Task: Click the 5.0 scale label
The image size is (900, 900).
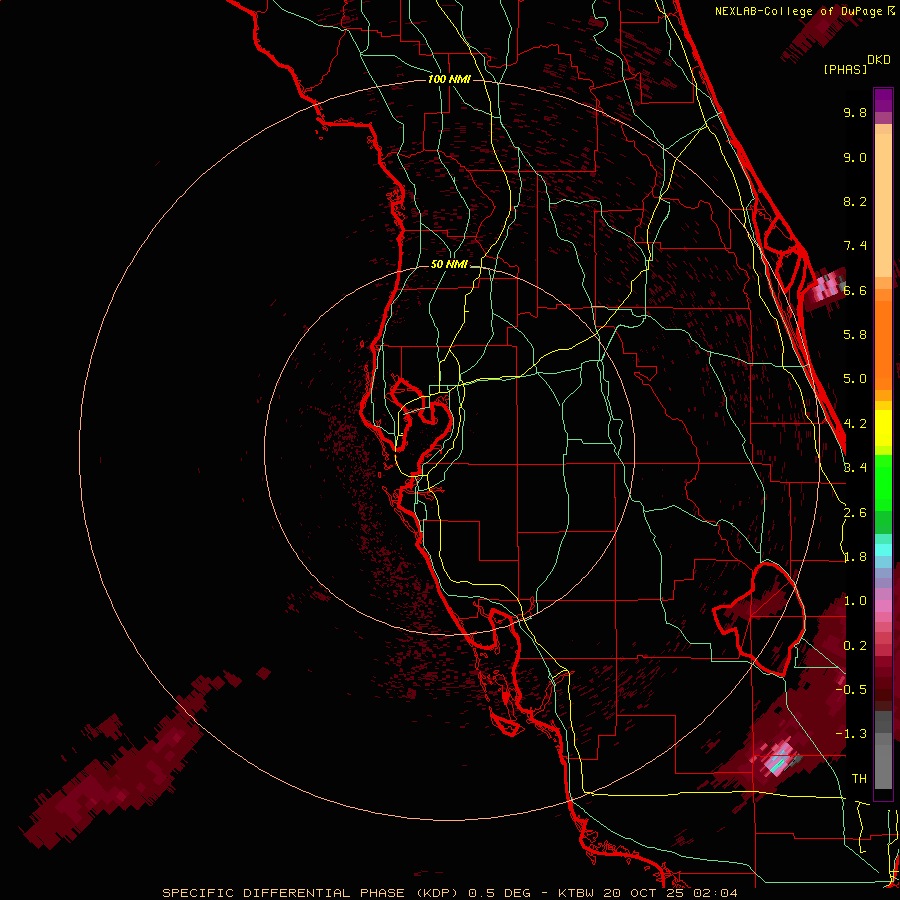Action: [x=855, y=379]
